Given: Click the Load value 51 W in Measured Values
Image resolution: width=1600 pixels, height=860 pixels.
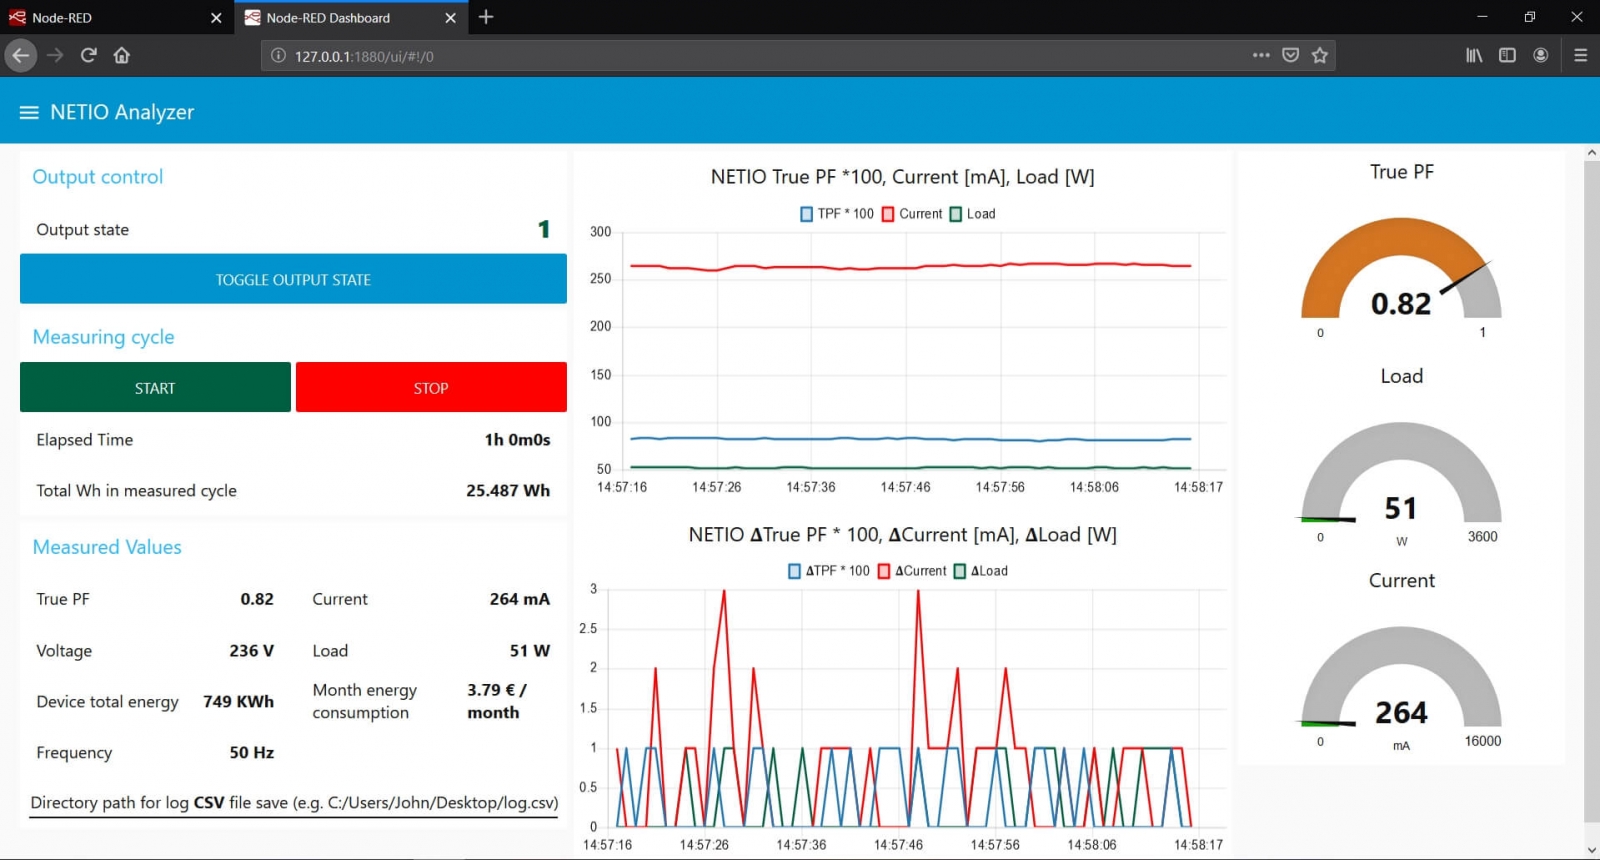Looking at the screenshot, I should 530,651.
